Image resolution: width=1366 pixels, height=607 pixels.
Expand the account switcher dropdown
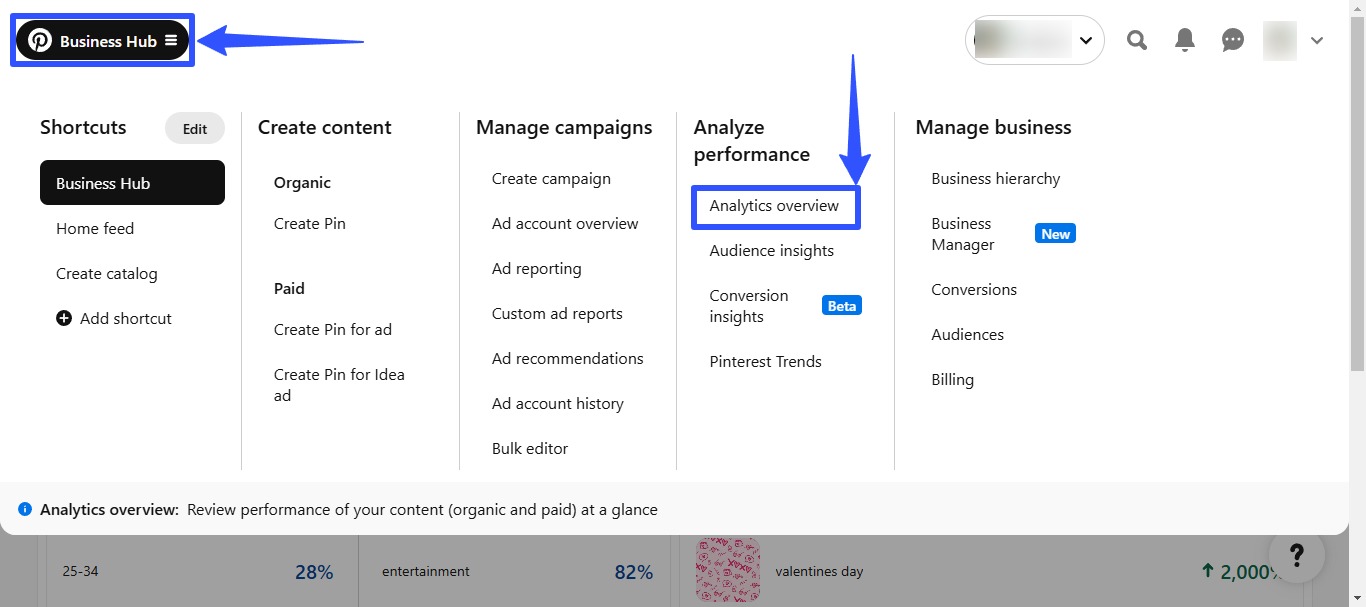tap(1086, 41)
